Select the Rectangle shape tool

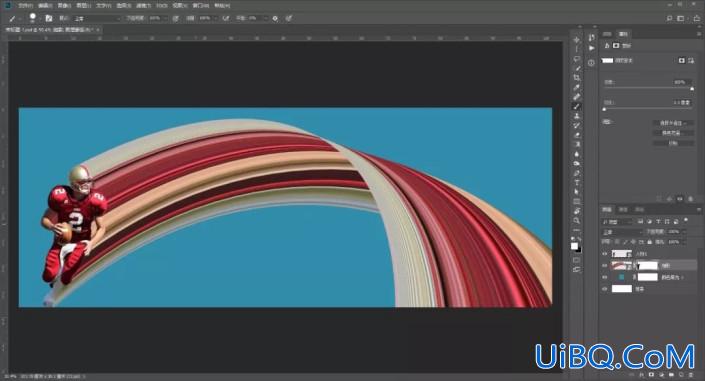coord(577,201)
